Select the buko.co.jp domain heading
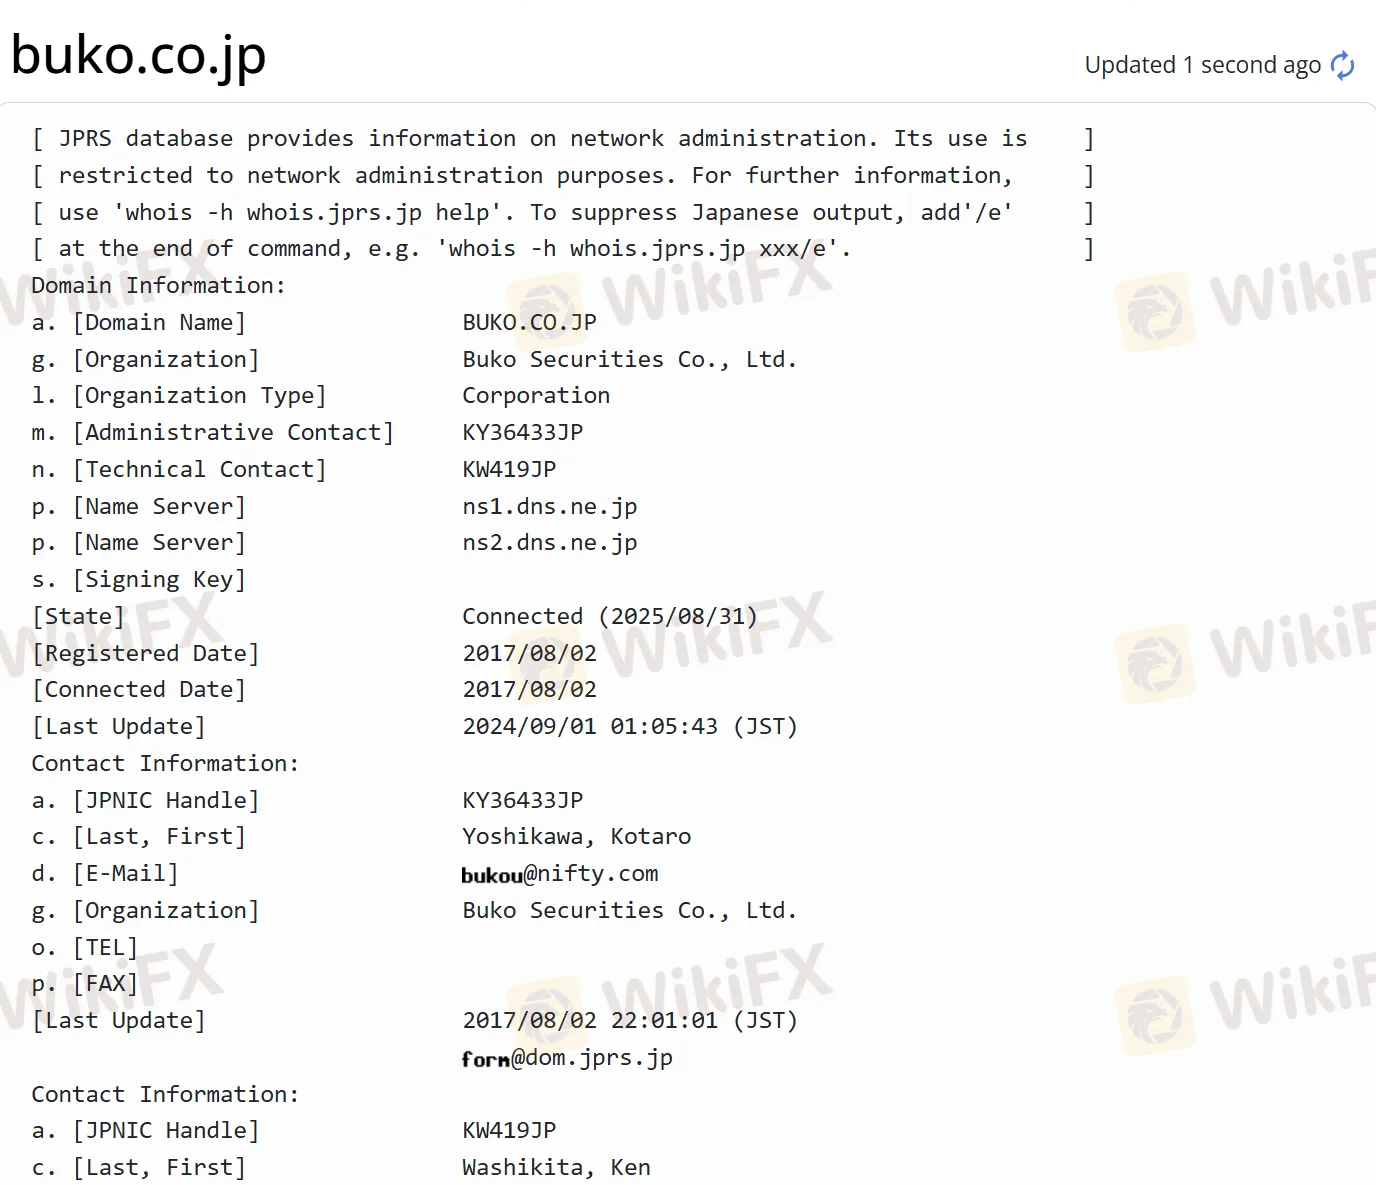This screenshot has height=1185, width=1376. 139,55
